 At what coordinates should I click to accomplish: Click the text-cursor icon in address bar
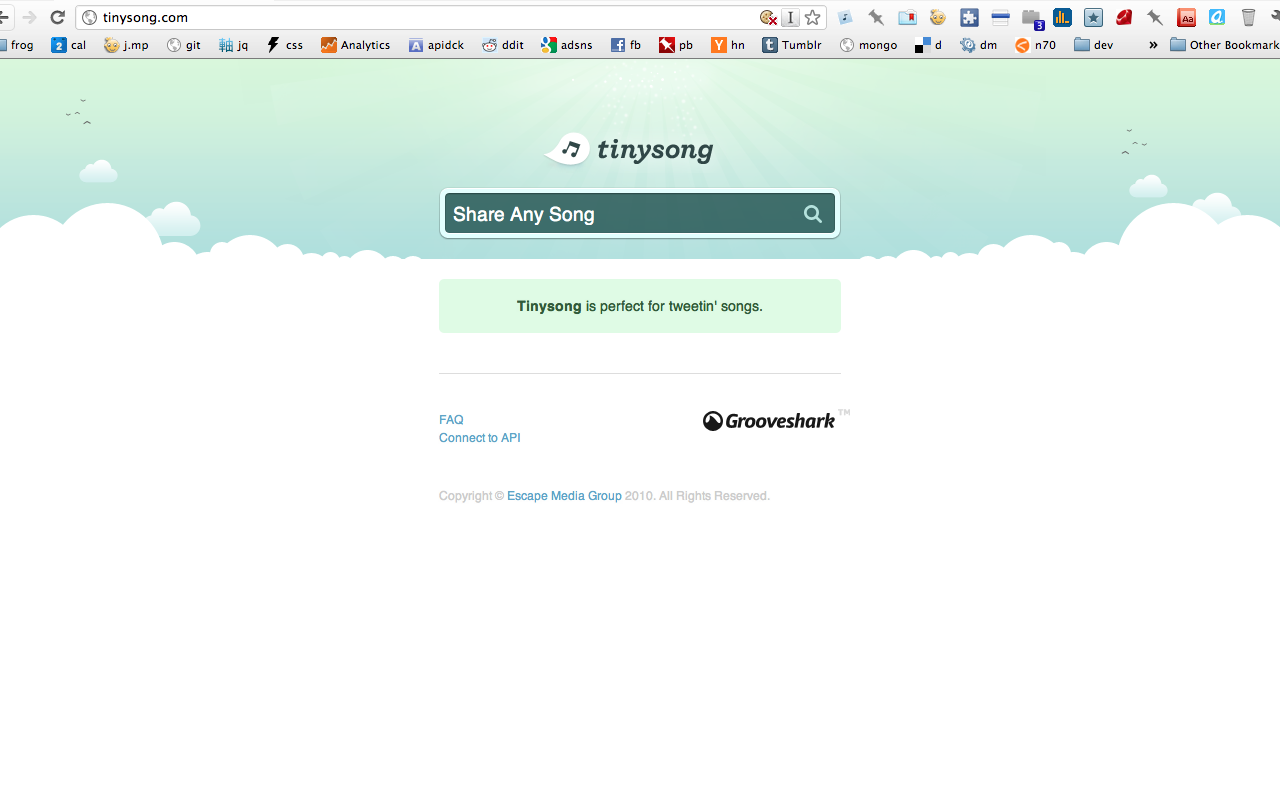[x=790, y=17]
